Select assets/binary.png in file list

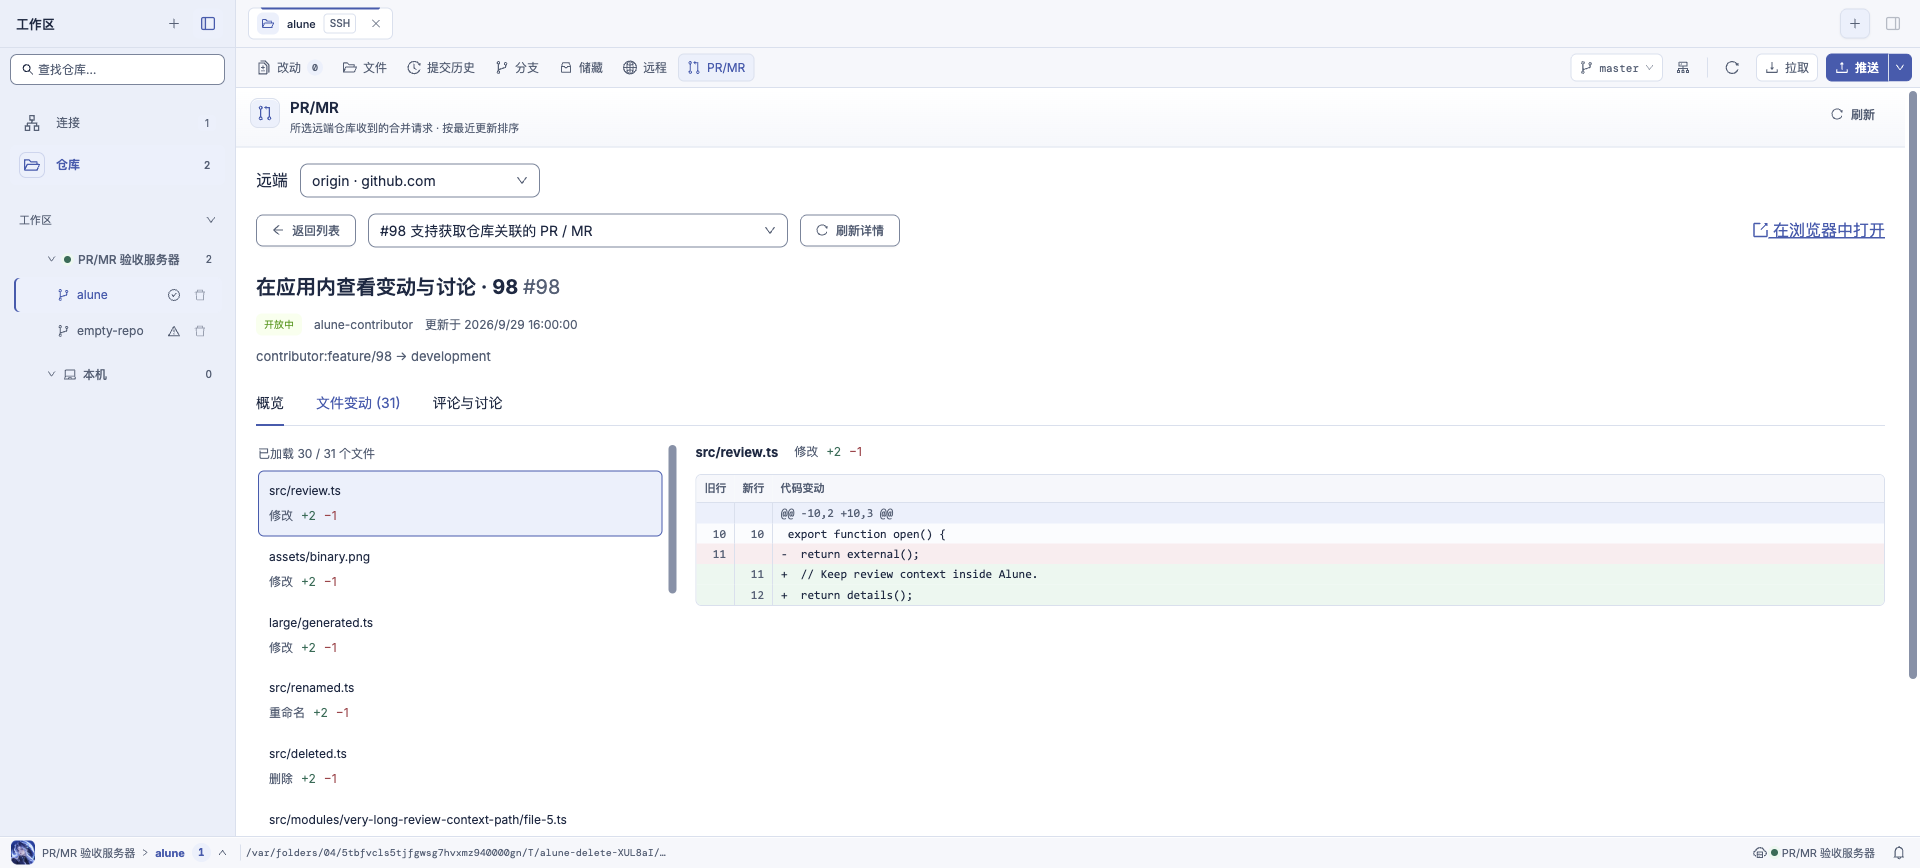click(x=460, y=569)
